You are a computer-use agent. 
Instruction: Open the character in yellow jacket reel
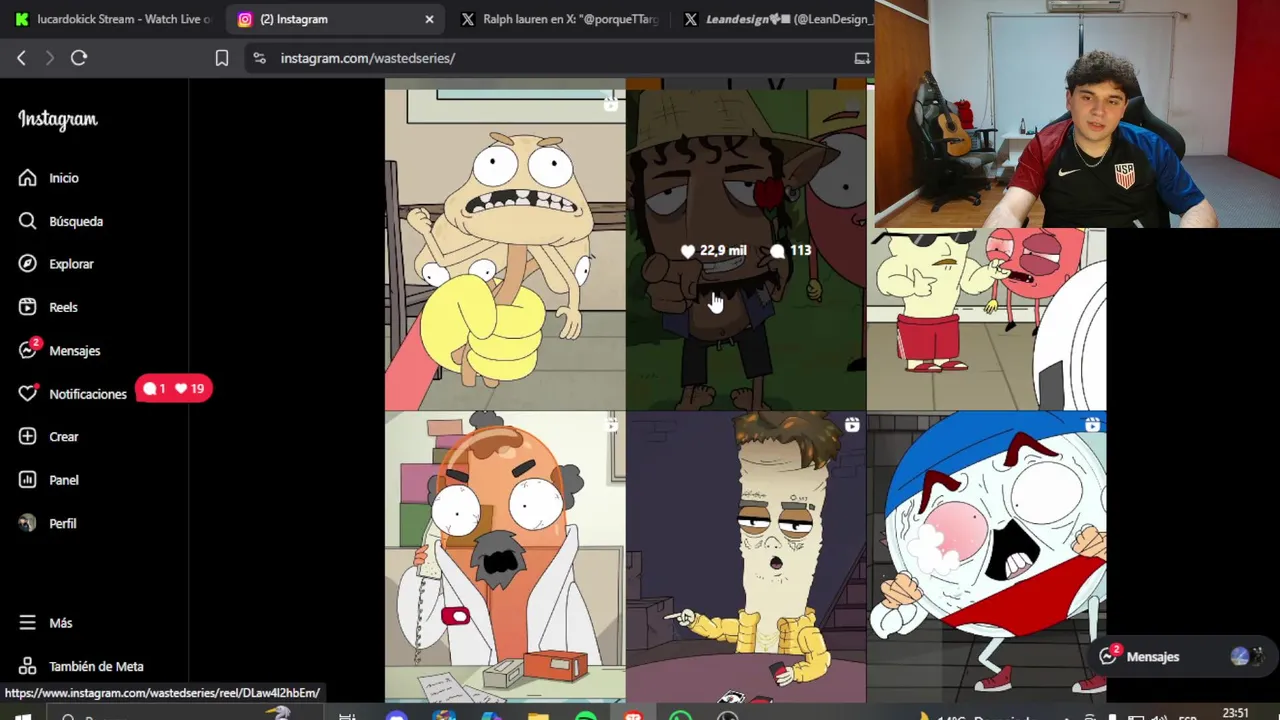[746, 557]
